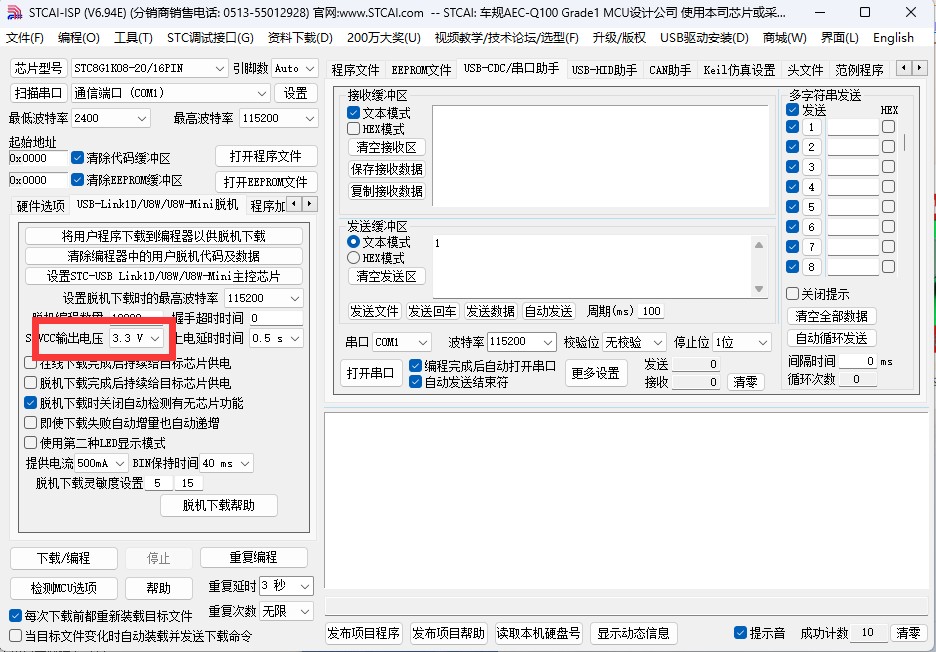Switch to the USB-HID助手 tab
The image size is (936, 652).
[604, 70]
